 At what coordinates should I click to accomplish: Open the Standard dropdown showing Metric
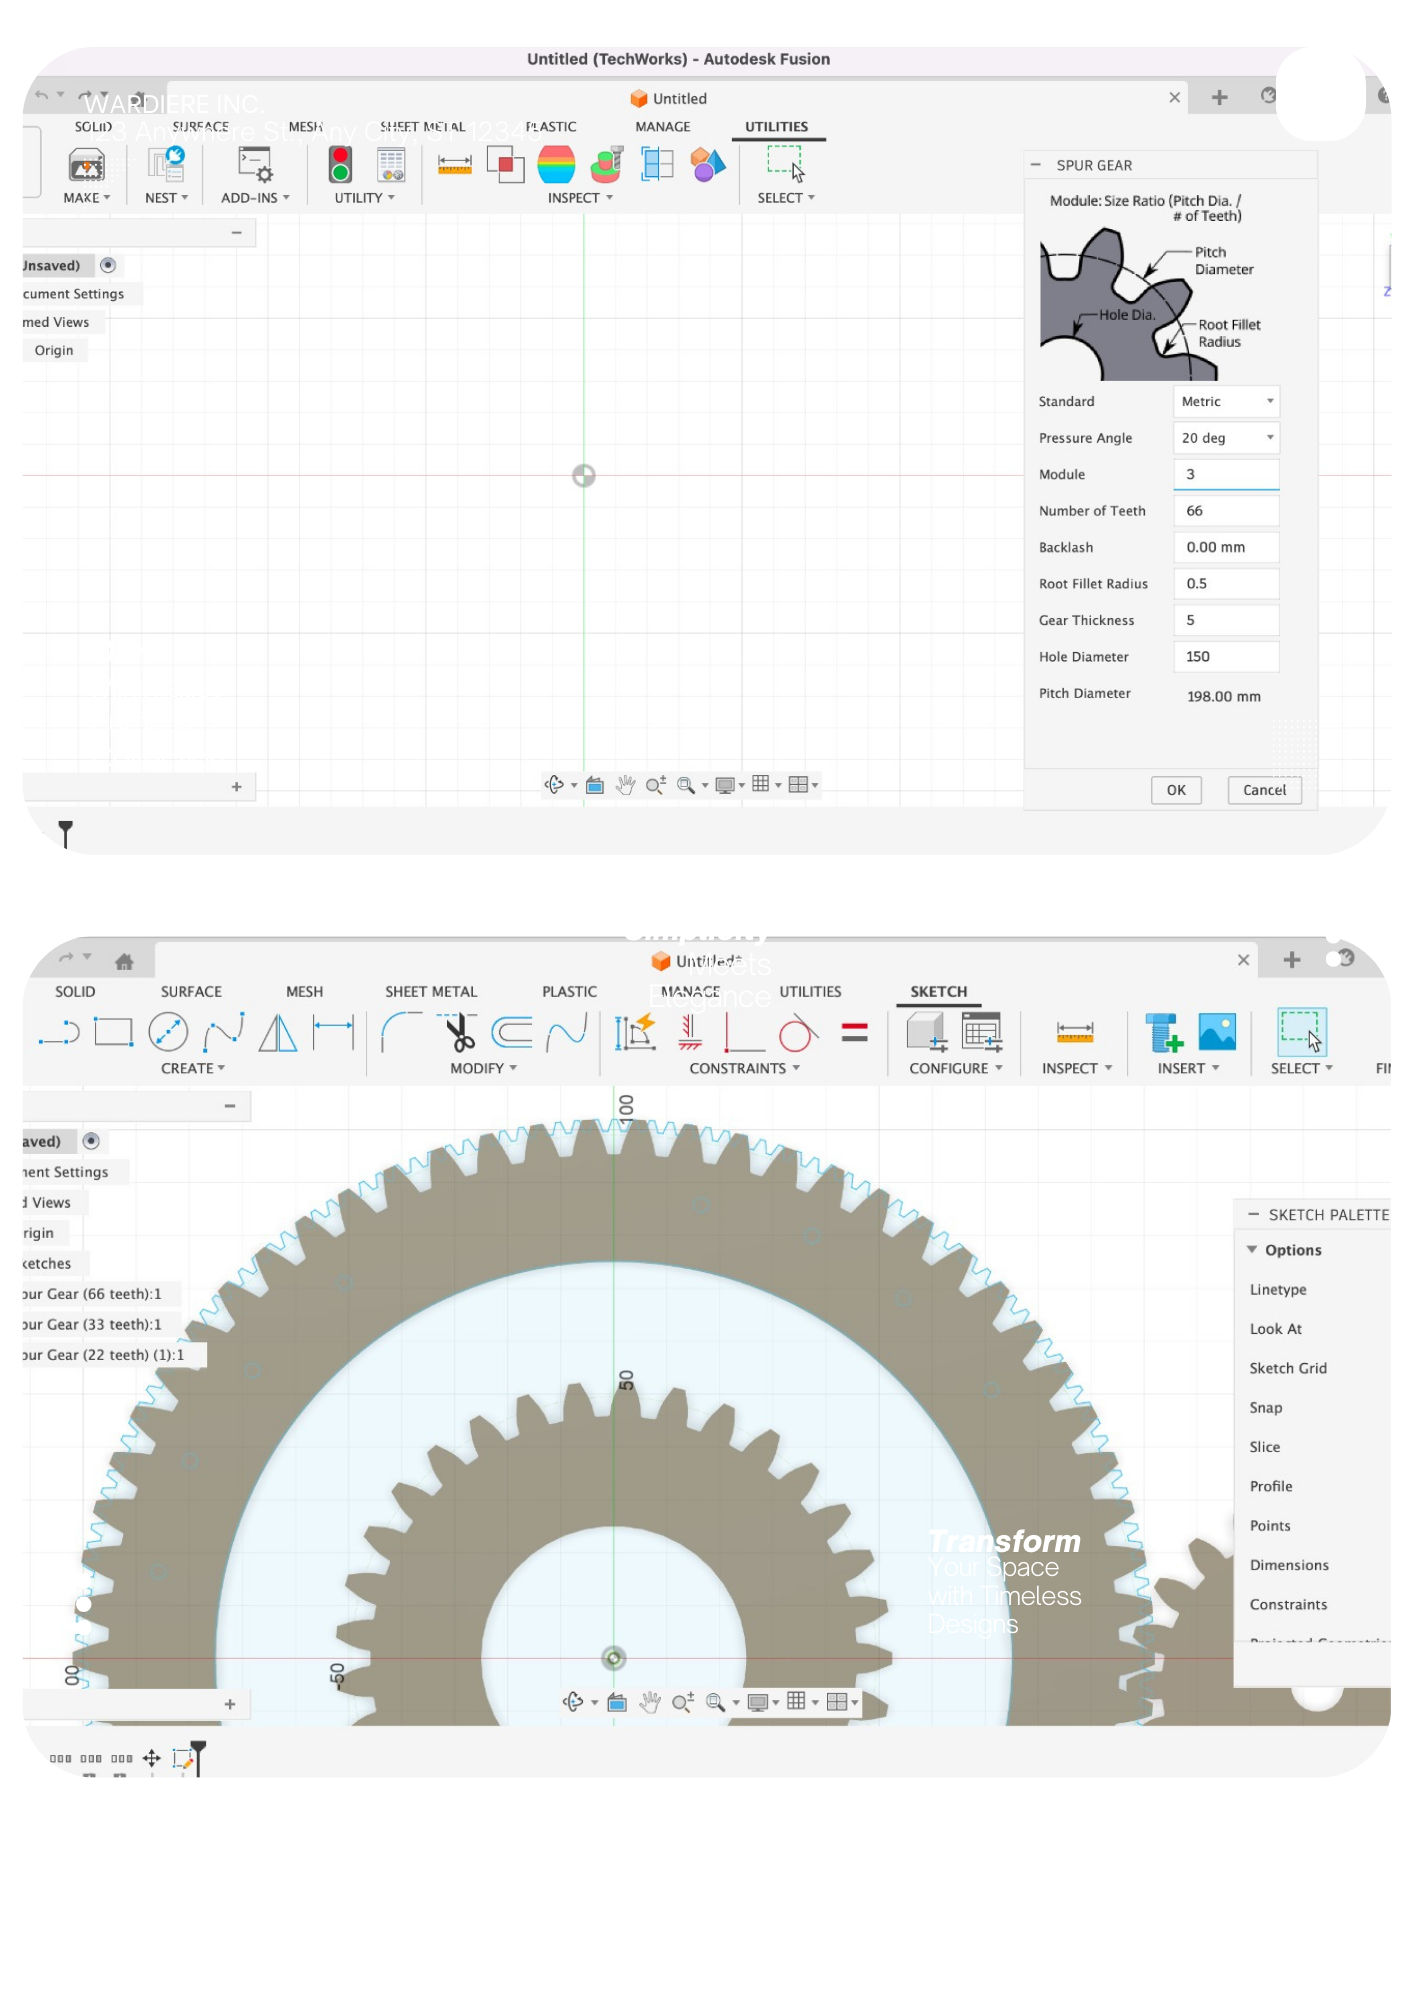pyautogui.click(x=1226, y=401)
